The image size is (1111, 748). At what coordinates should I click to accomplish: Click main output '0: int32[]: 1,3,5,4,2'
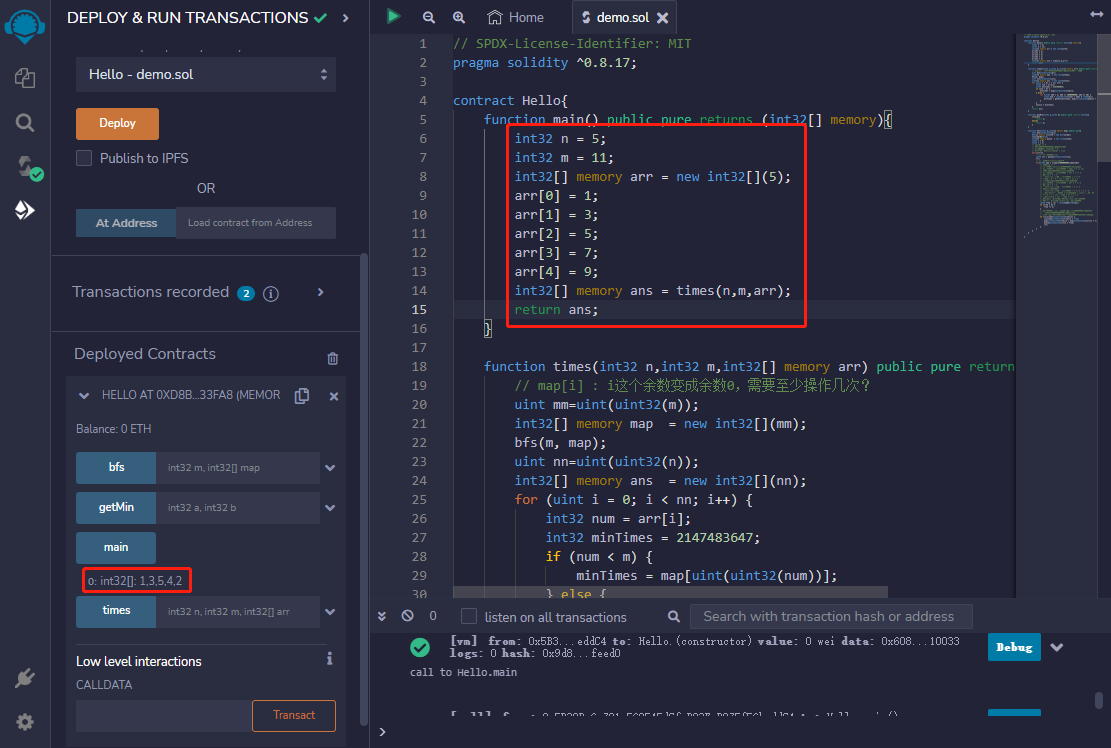click(x=136, y=581)
